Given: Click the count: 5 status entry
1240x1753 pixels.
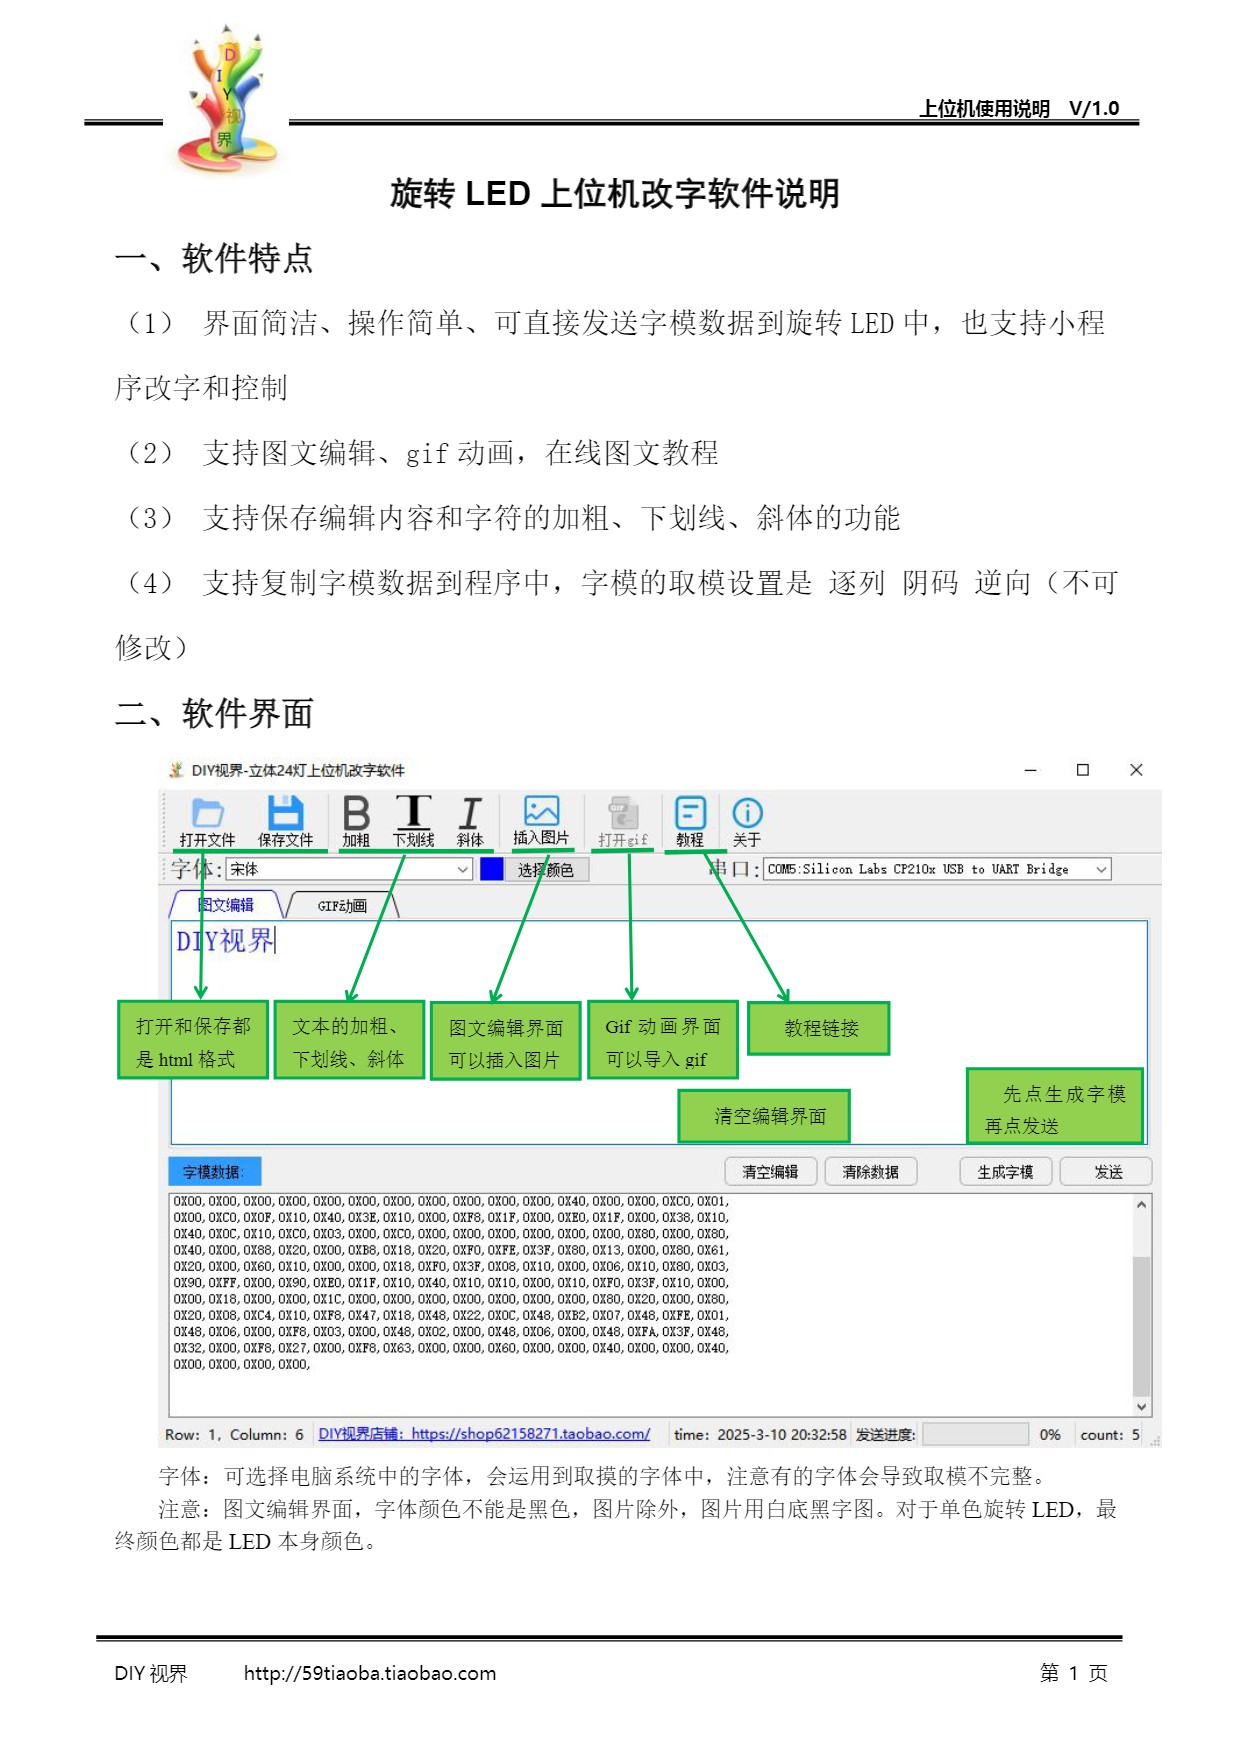Looking at the screenshot, I should coord(1110,1435).
